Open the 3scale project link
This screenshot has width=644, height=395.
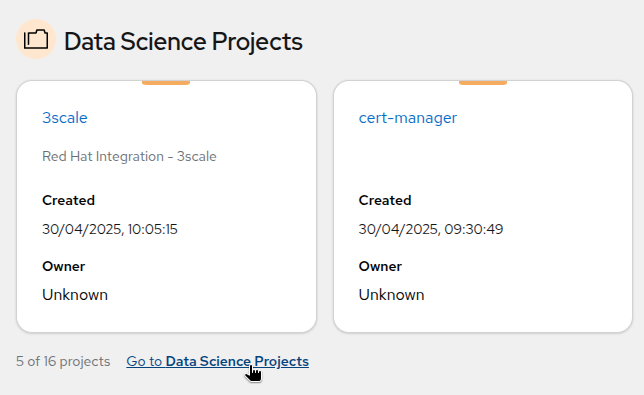tap(64, 118)
